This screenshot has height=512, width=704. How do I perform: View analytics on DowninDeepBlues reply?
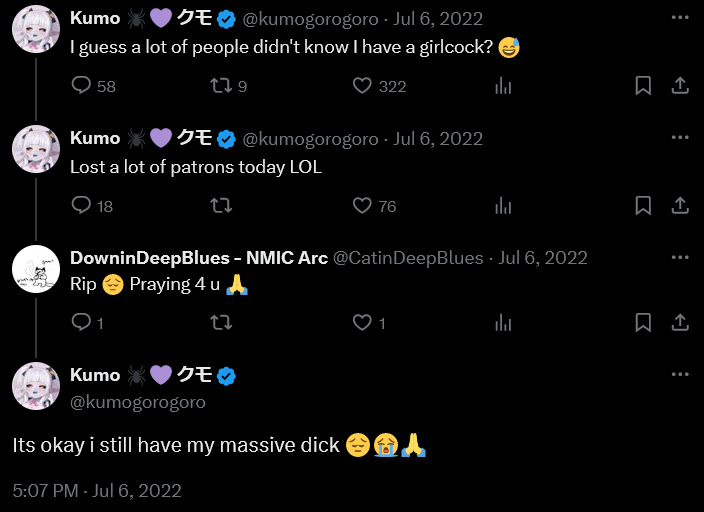[x=503, y=322]
